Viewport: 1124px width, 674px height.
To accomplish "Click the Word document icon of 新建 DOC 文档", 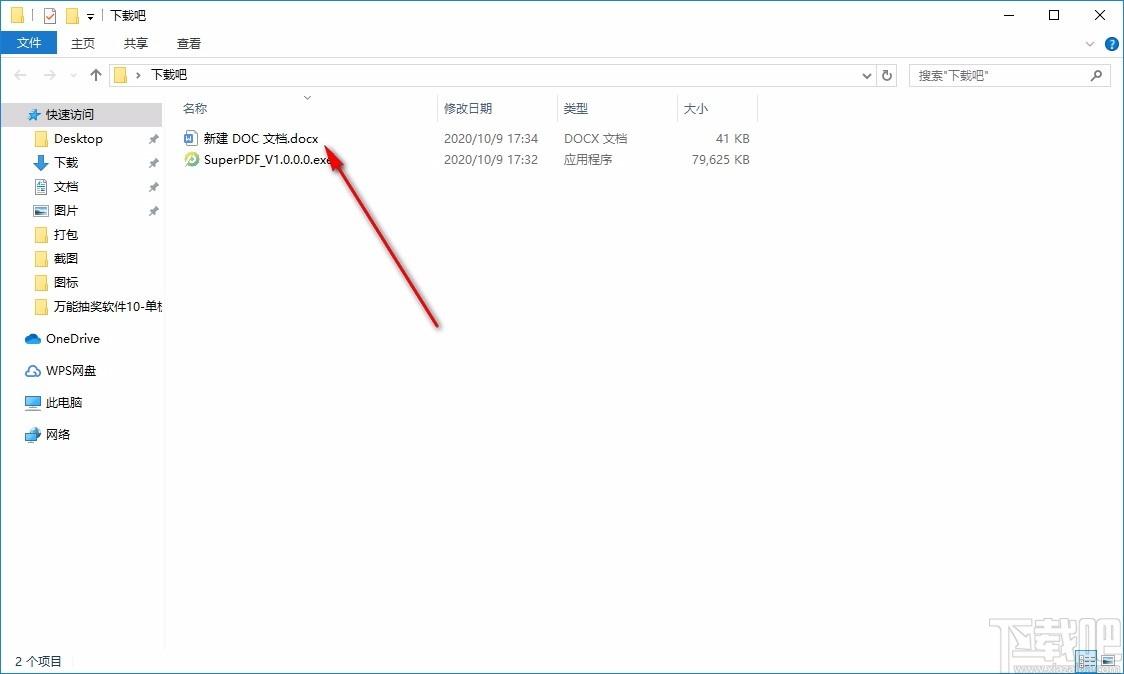I will click(191, 138).
